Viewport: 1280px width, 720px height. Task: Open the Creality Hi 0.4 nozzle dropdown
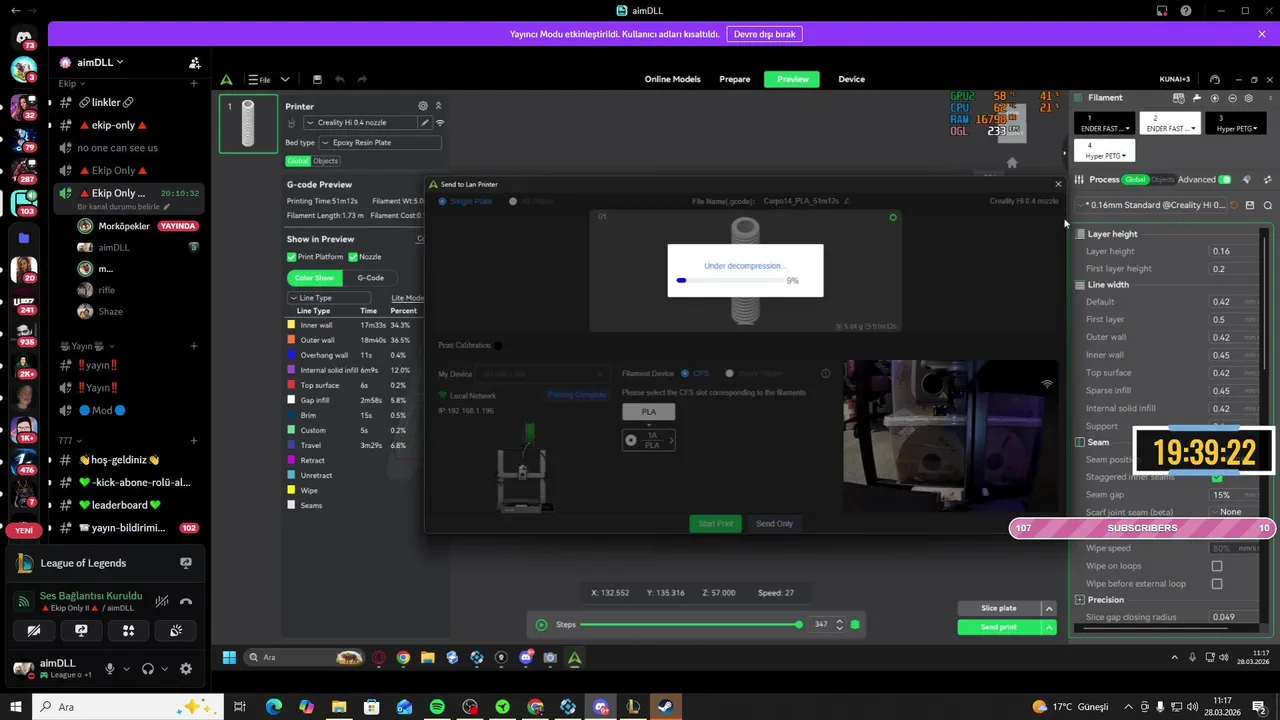[x=360, y=123]
